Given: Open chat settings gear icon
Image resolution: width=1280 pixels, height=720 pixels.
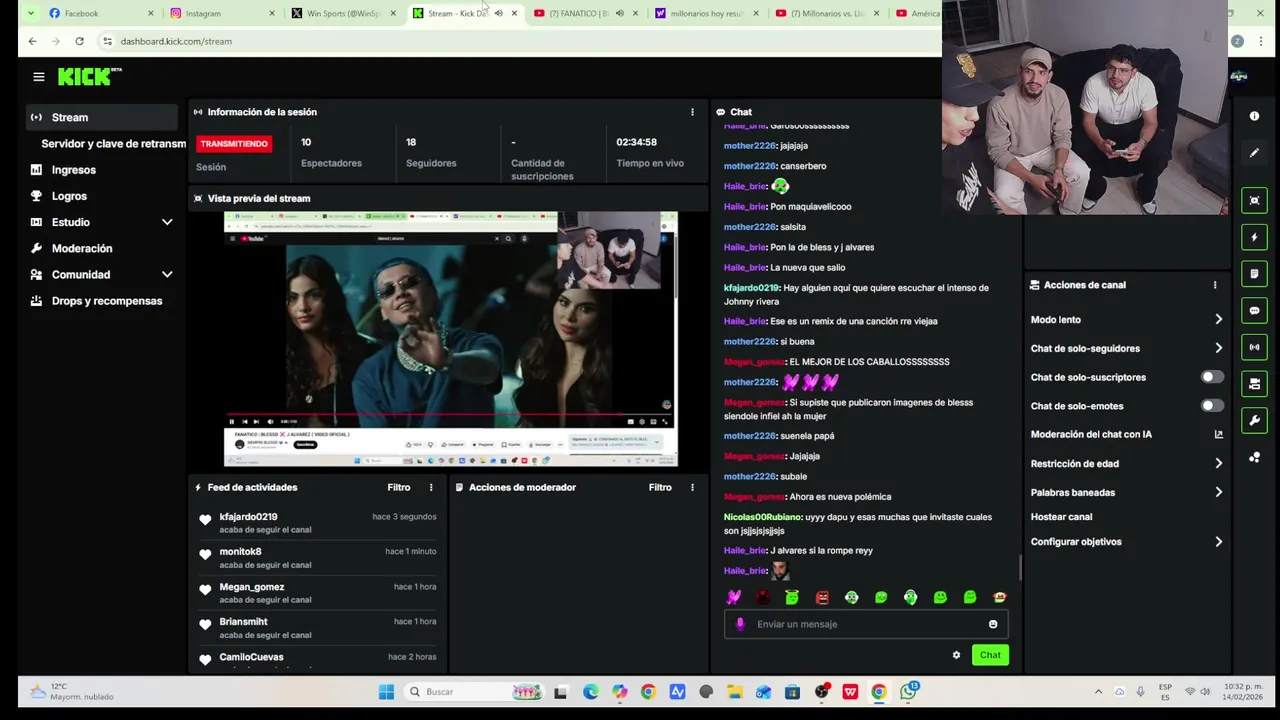Looking at the screenshot, I should [x=956, y=655].
